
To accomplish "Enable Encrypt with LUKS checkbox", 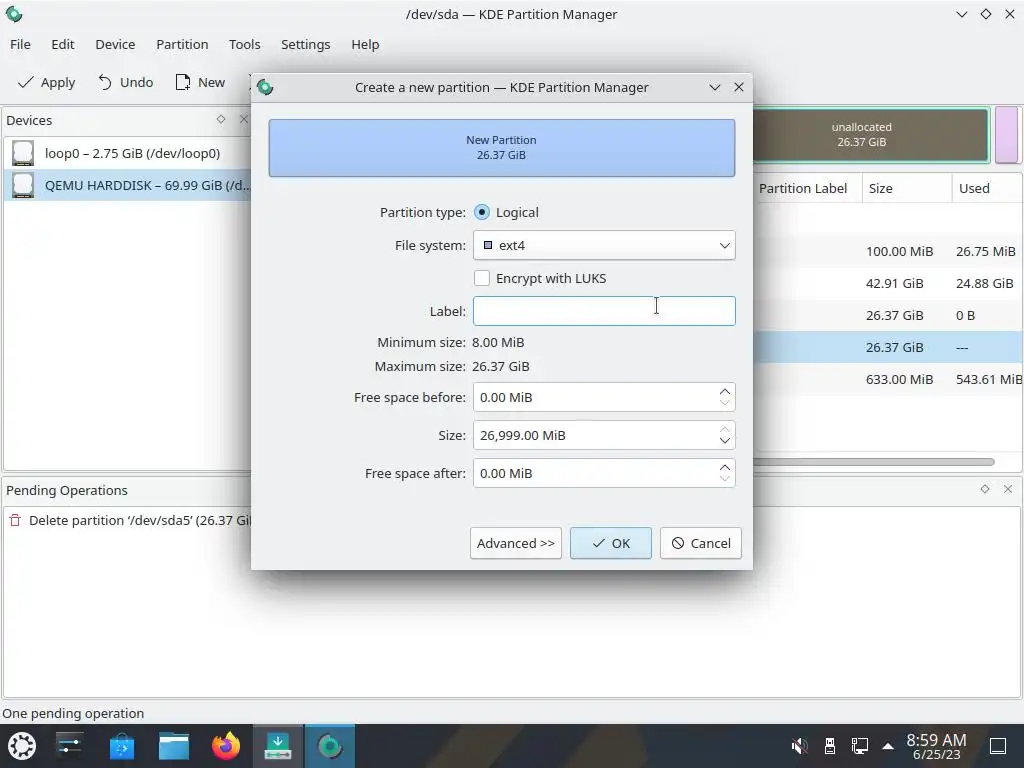I will 482,278.
